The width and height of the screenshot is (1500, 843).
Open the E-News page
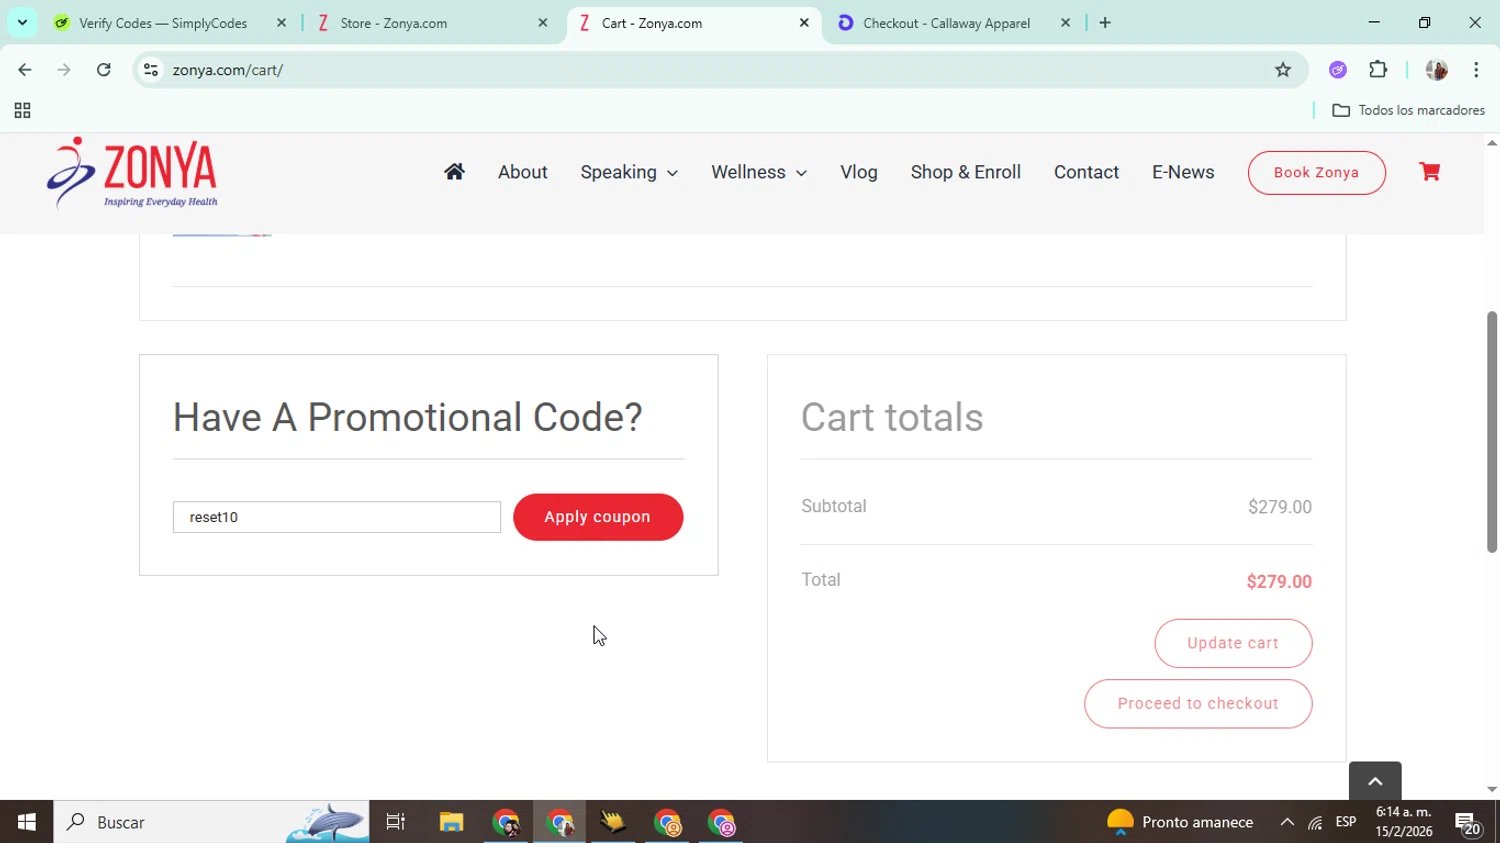(x=1183, y=172)
